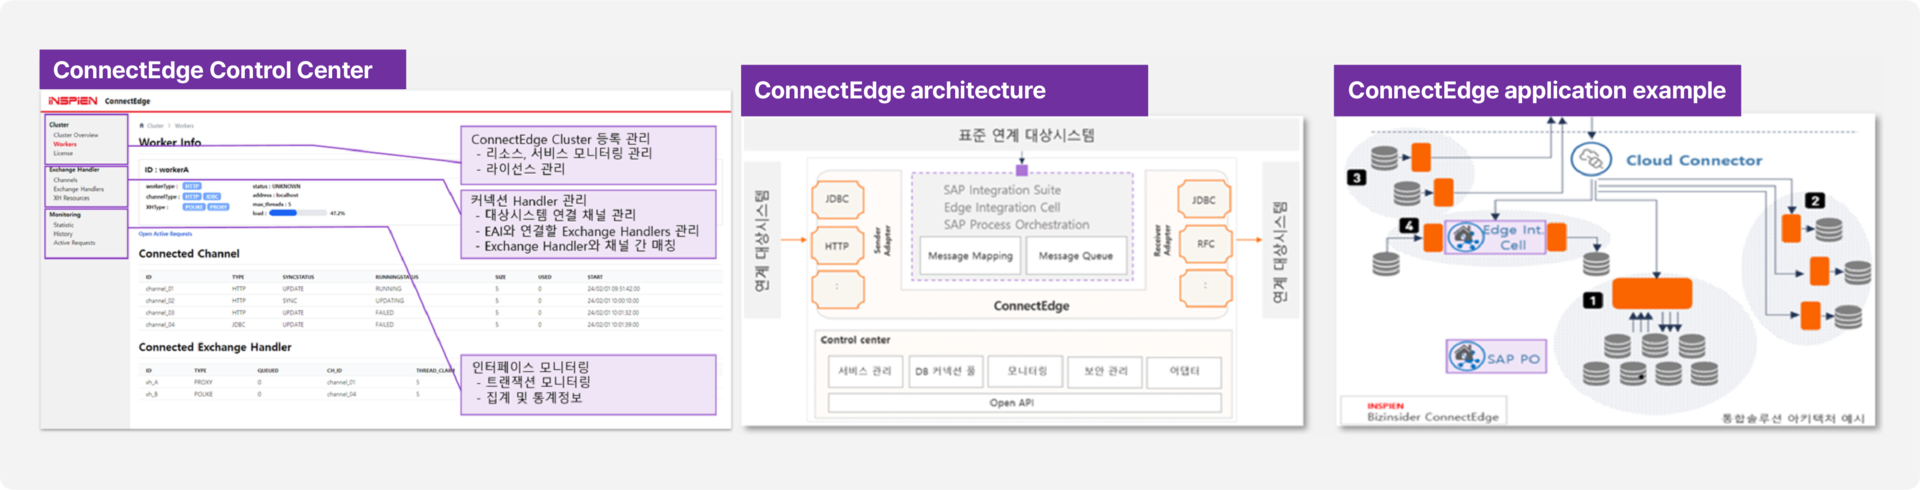Click the DB 커넥션 풀 box
This screenshot has width=1920, height=490.
945,371
